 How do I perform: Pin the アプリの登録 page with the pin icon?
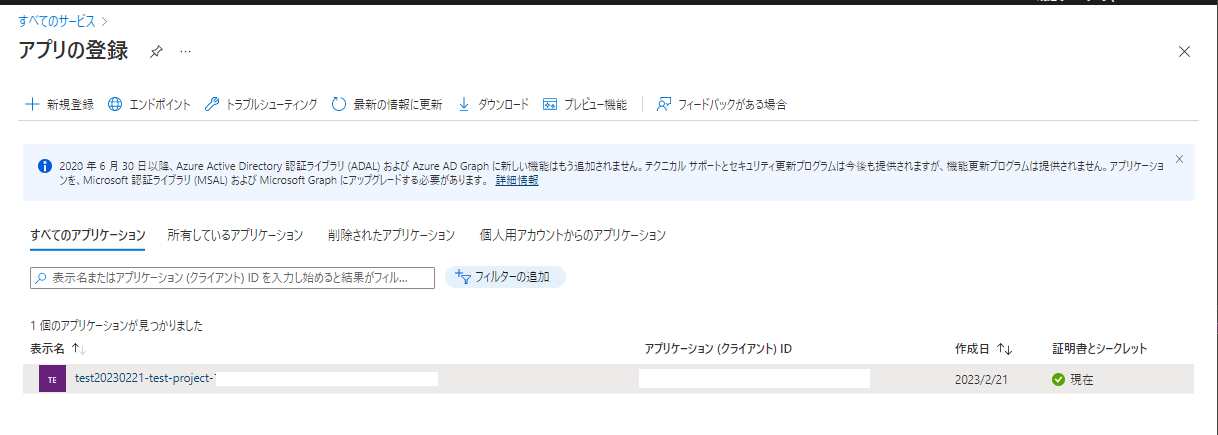[156, 51]
